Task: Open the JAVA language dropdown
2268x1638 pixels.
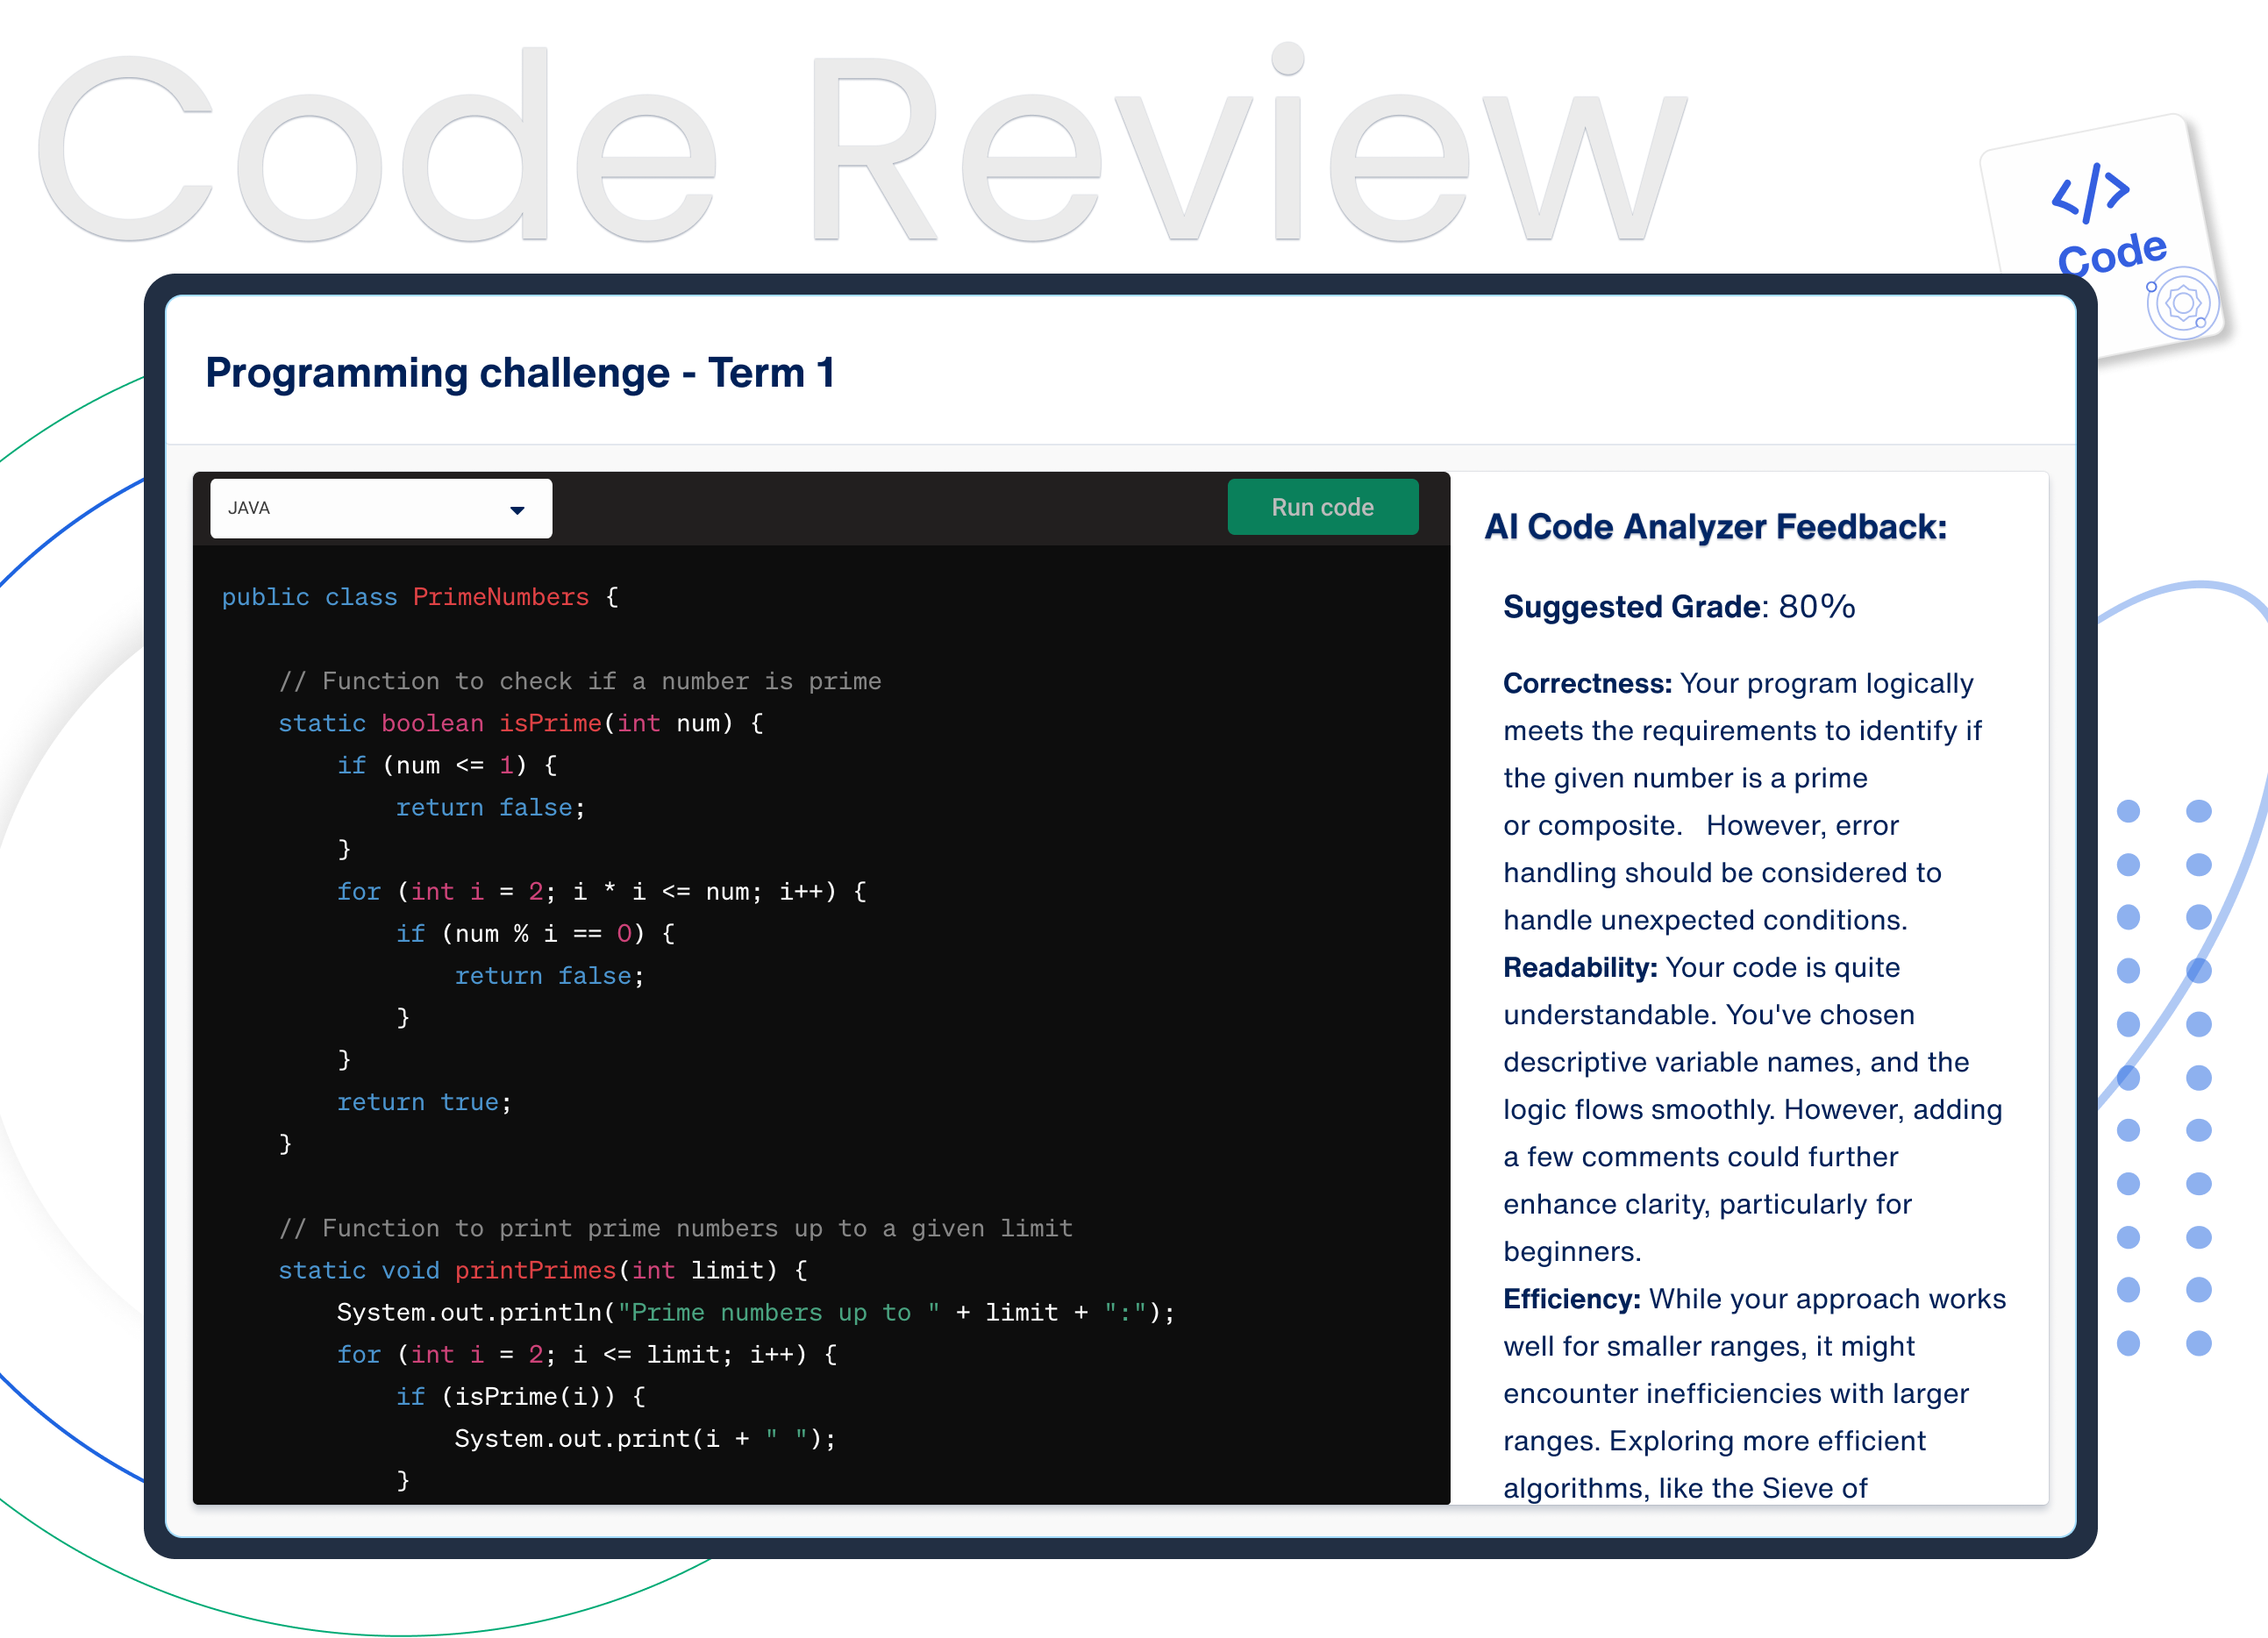Action: coord(381,508)
